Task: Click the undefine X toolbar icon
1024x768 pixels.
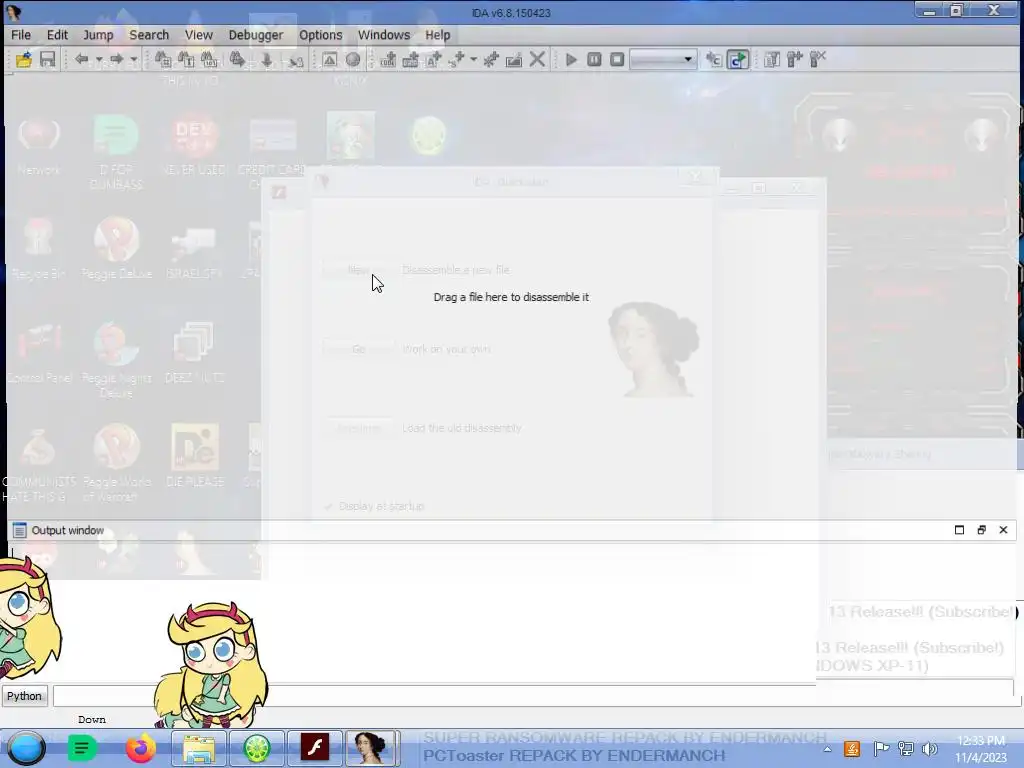Action: [537, 60]
